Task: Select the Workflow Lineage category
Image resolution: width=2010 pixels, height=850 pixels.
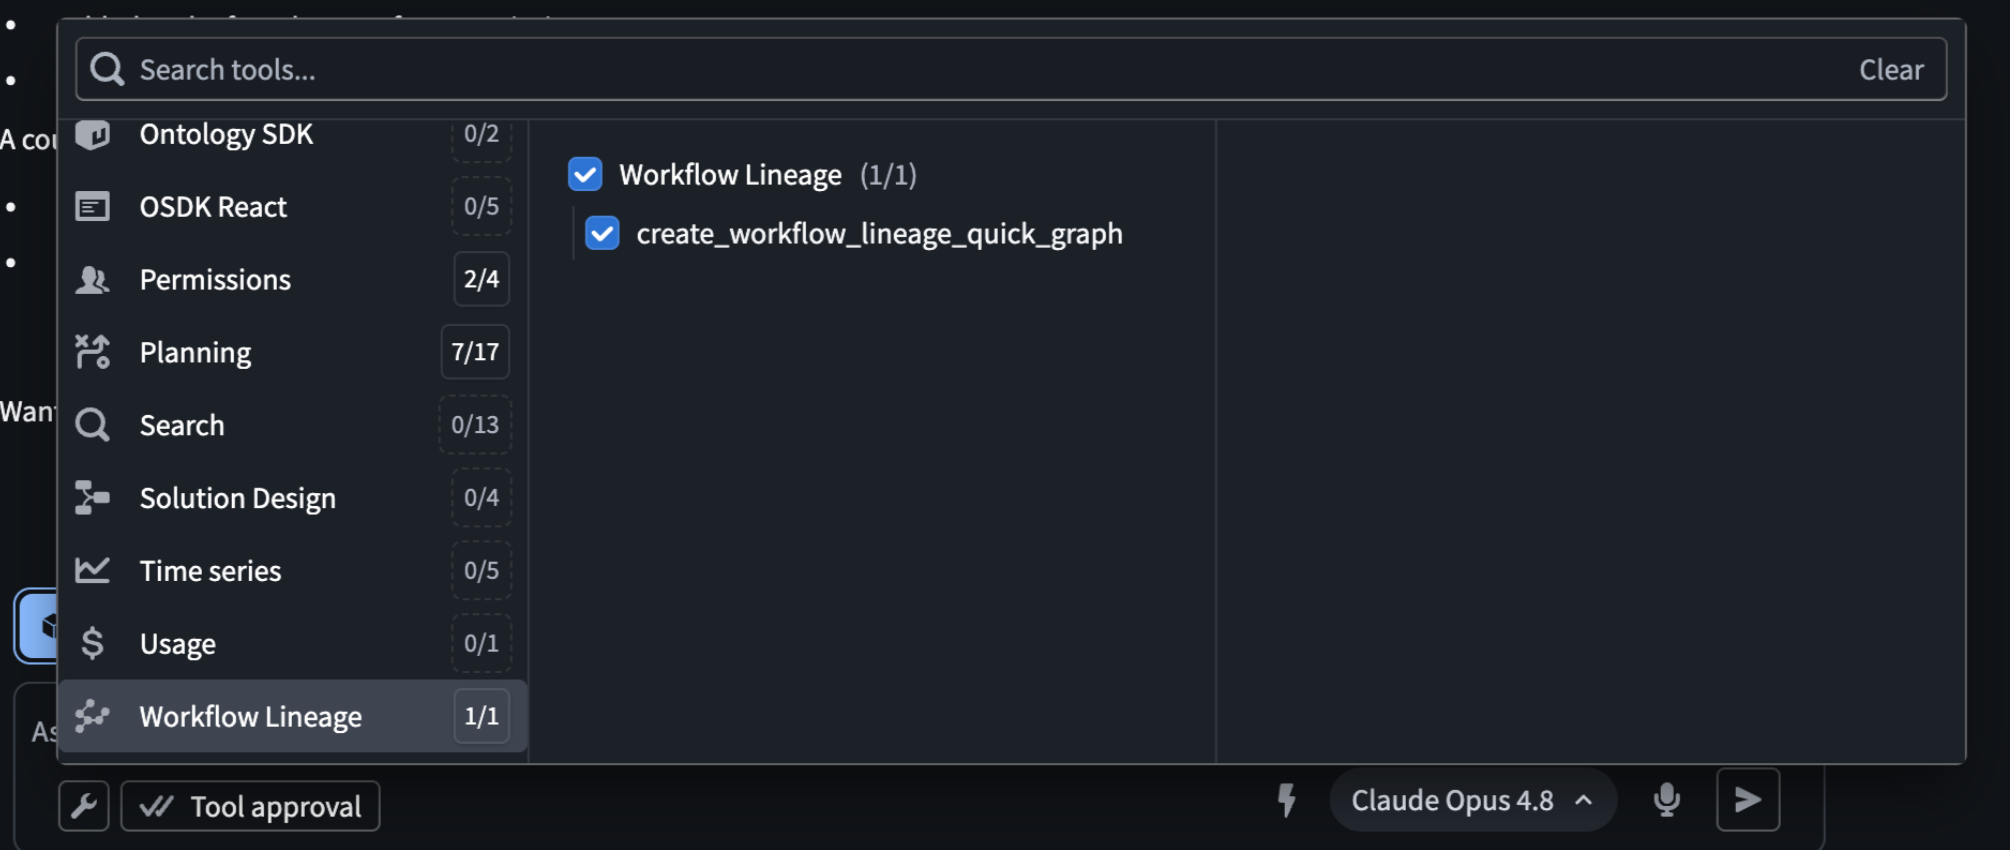Action: click(x=292, y=716)
